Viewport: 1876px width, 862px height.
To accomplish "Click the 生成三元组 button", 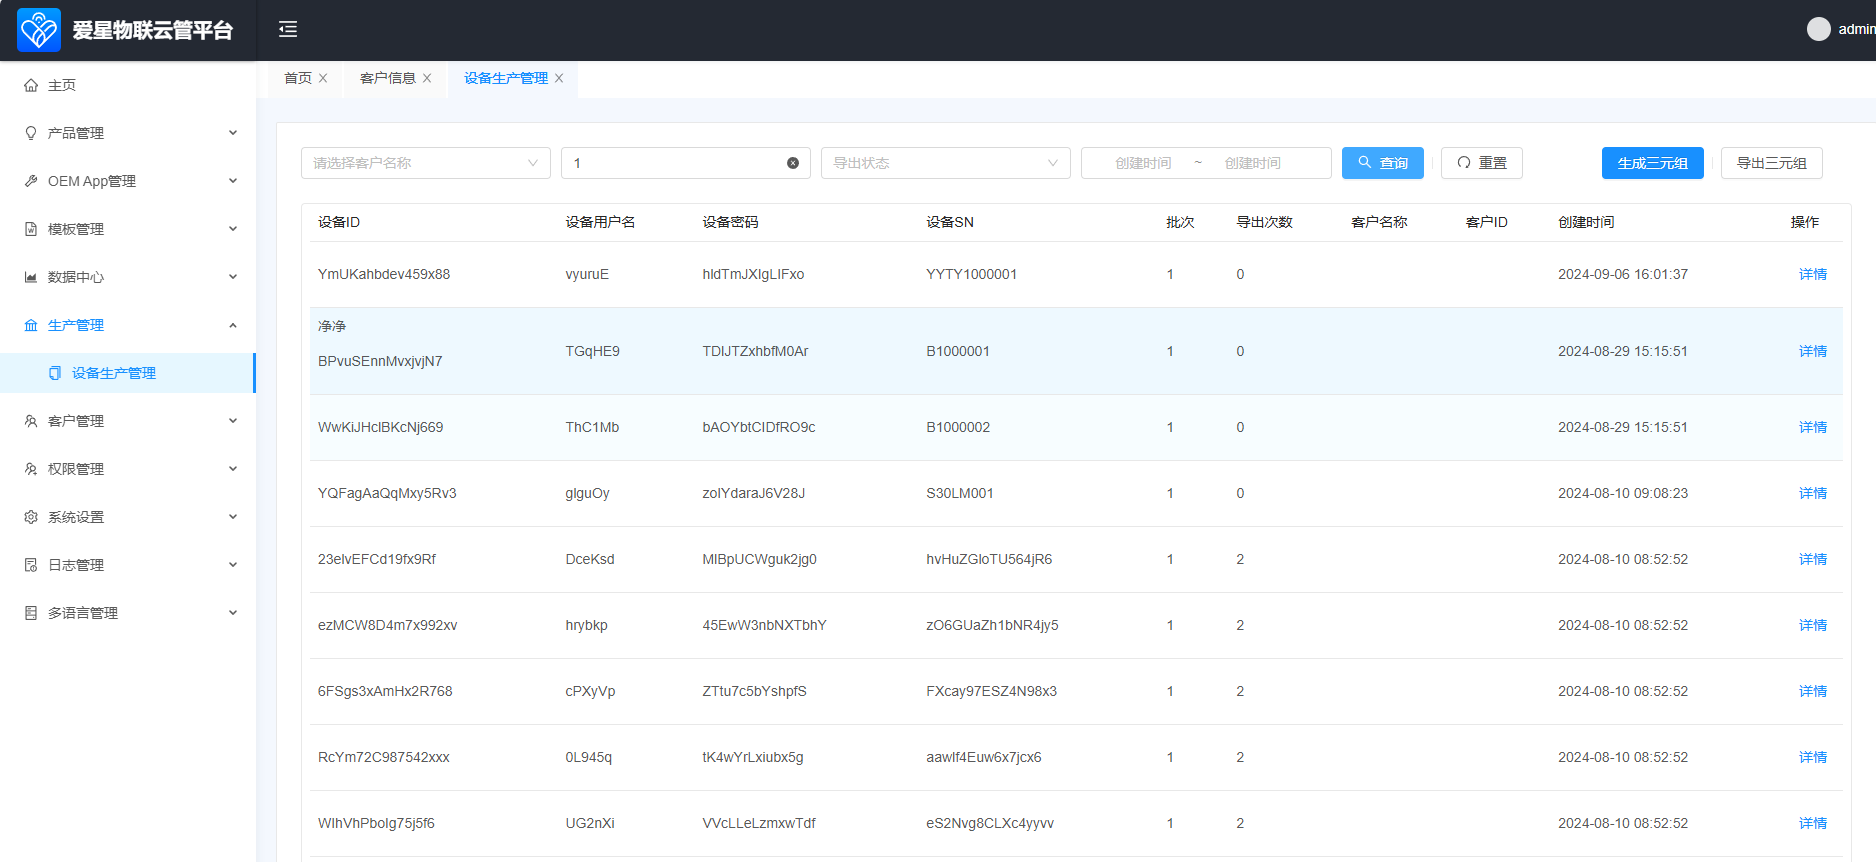I will pos(1653,163).
